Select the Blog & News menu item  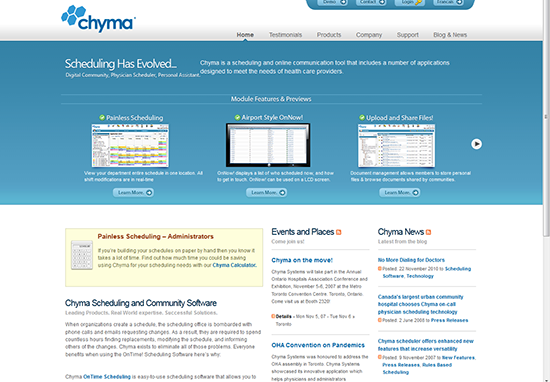(450, 35)
